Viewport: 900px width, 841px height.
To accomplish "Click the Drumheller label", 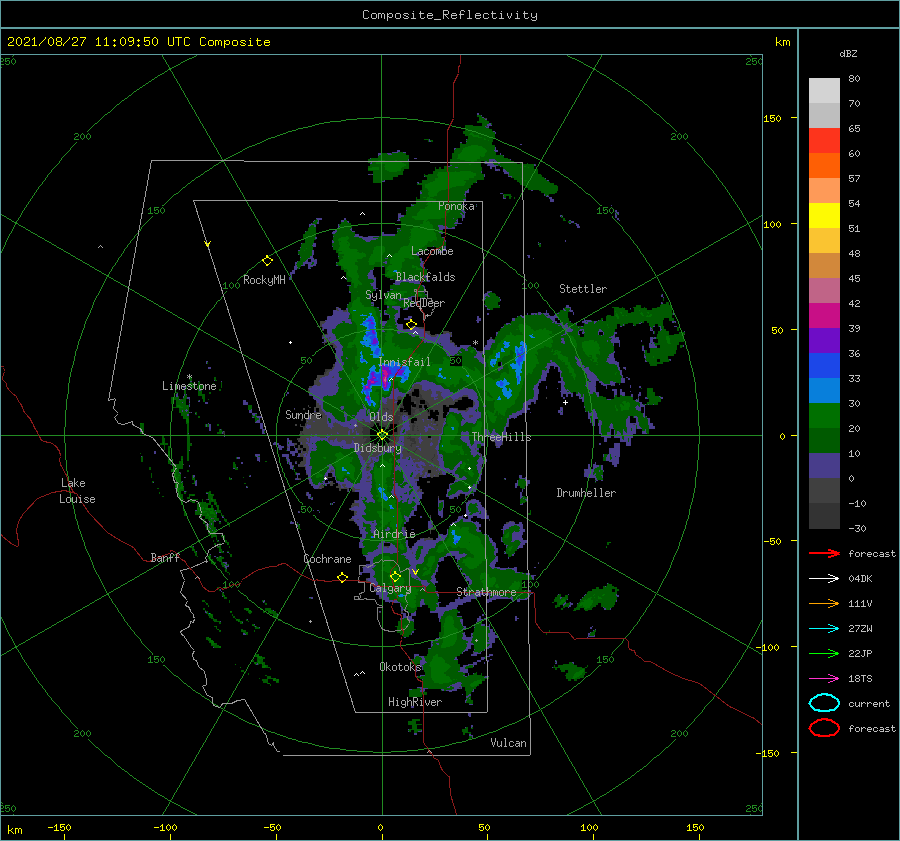I will coord(586,493).
